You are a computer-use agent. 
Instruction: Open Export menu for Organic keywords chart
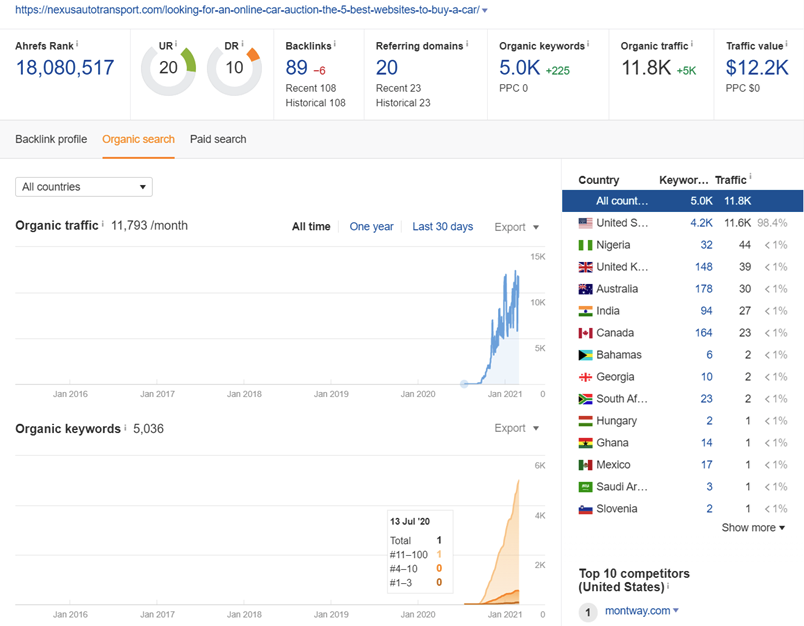pyautogui.click(x=516, y=428)
